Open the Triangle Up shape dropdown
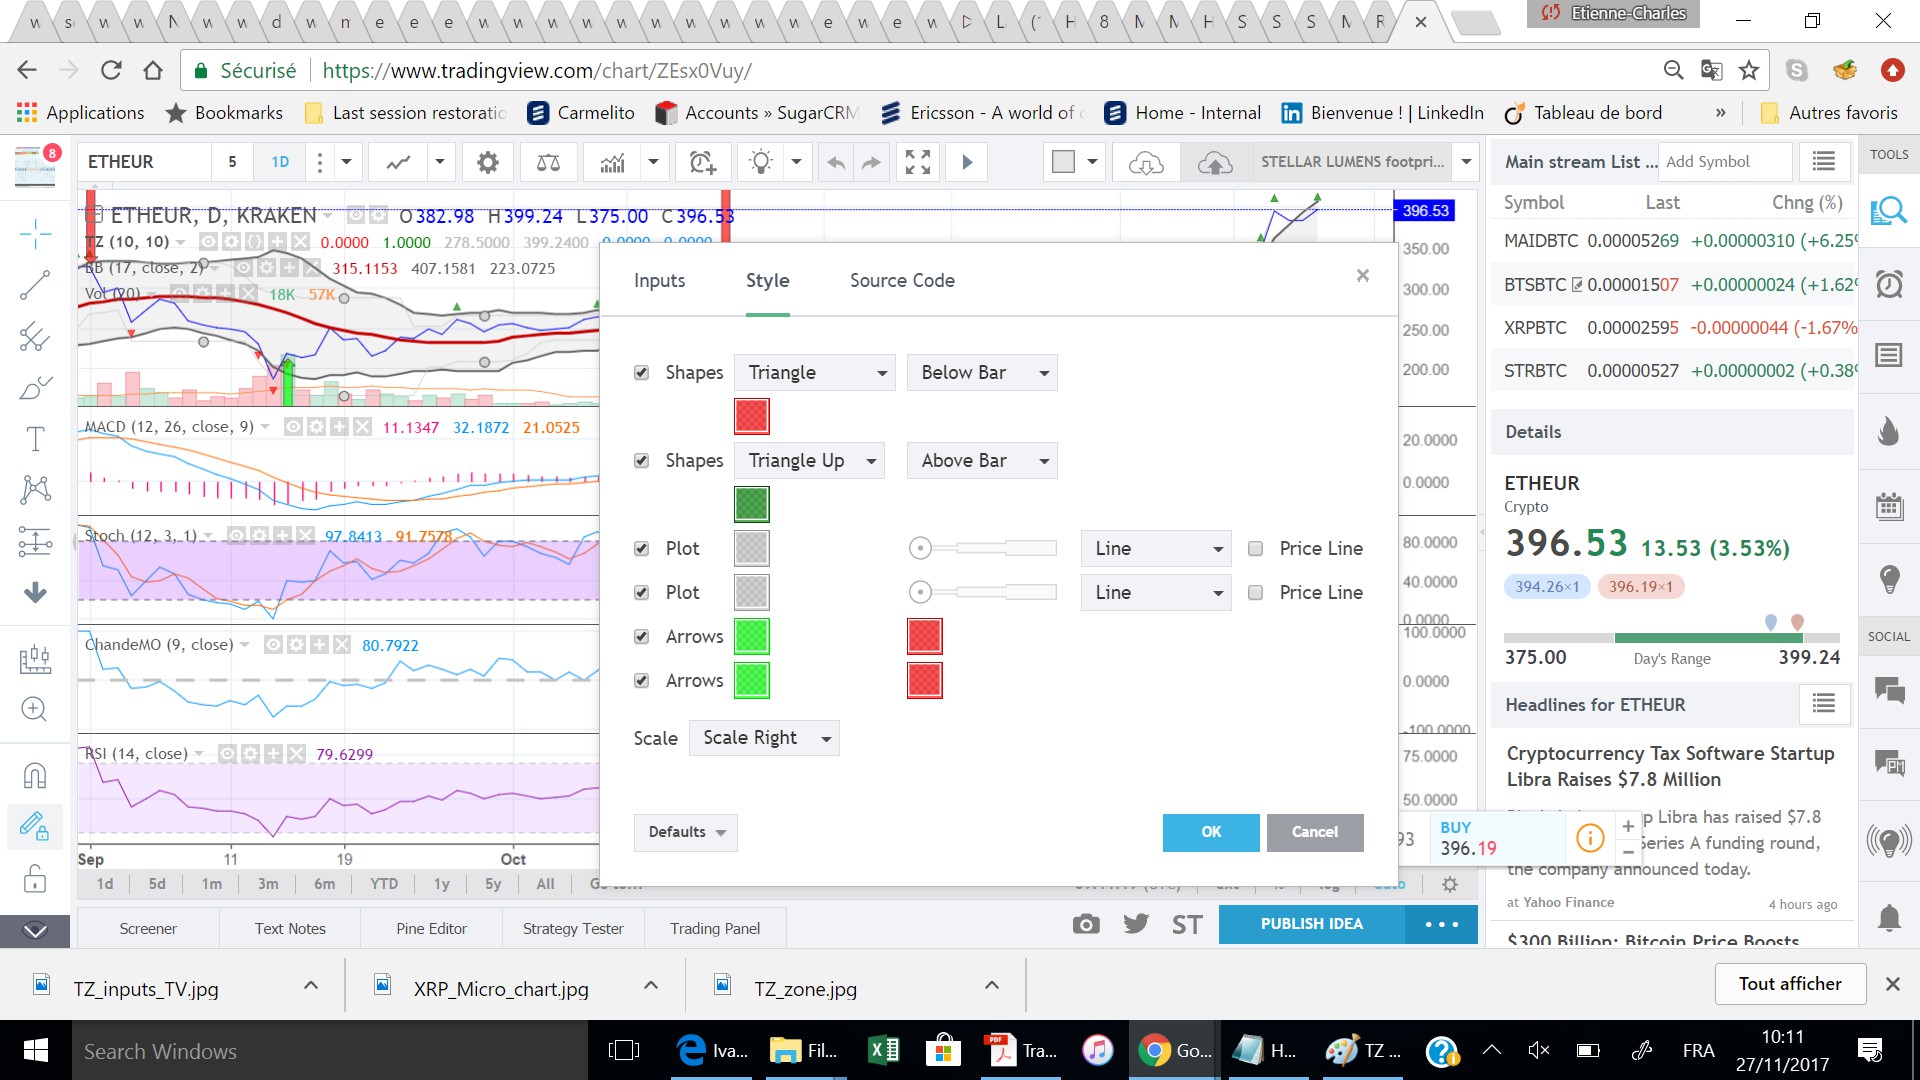This screenshot has width=1920, height=1080. pos(810,460)
